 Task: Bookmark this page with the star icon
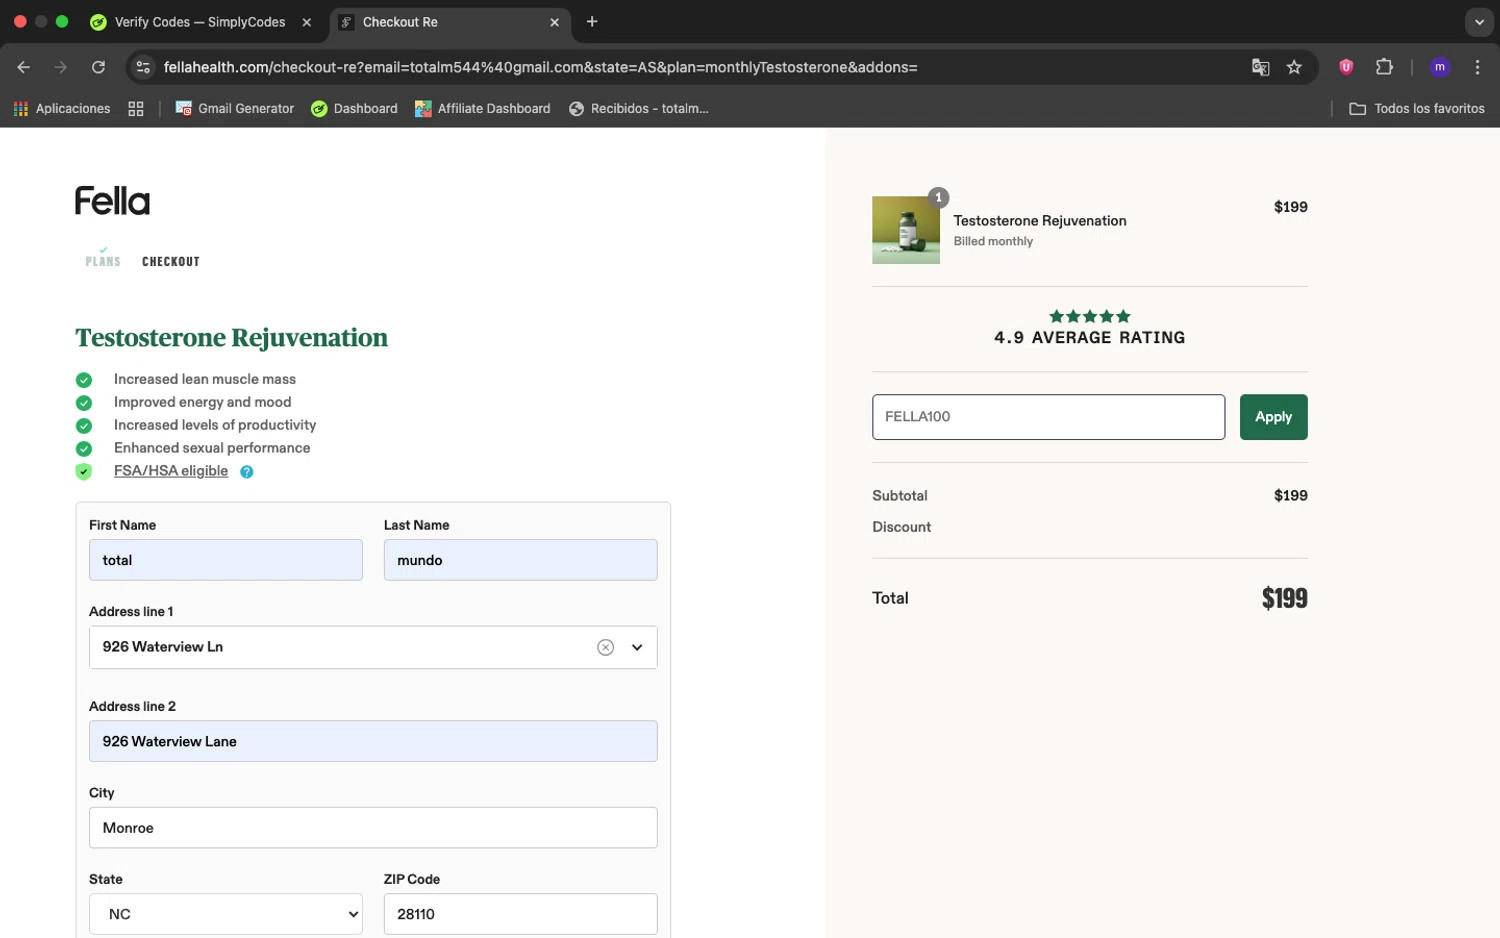pos(1294,67)
